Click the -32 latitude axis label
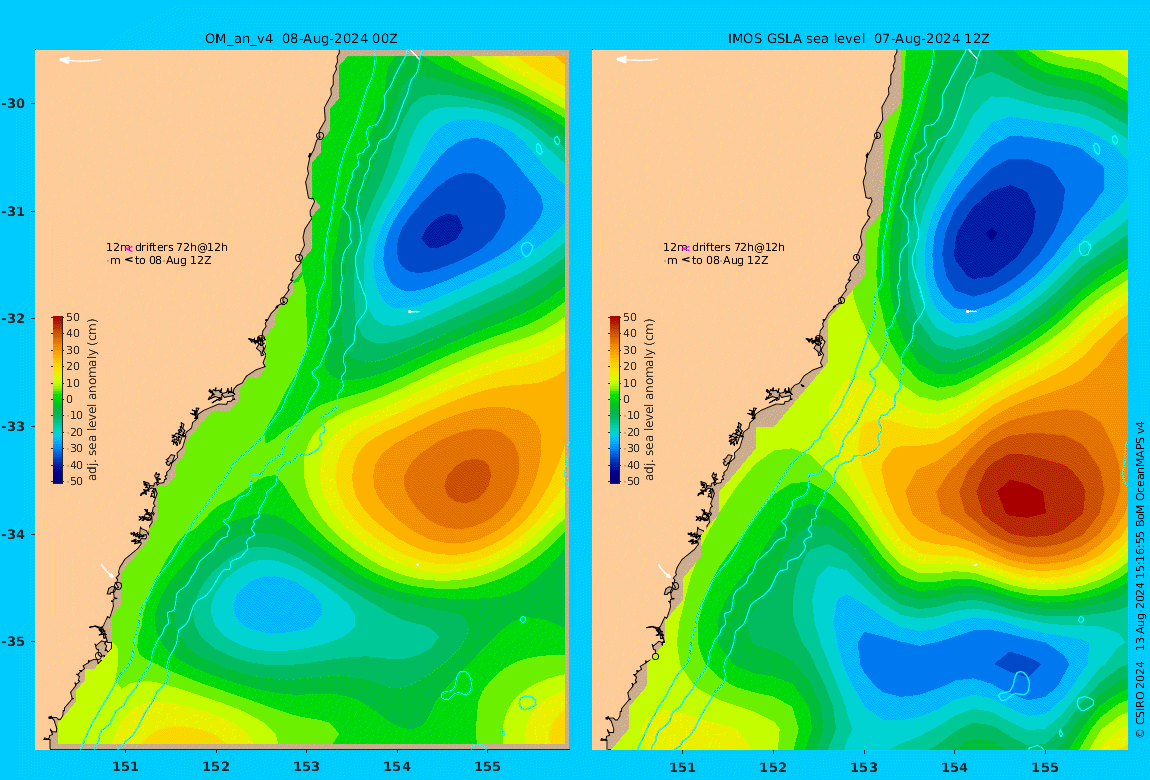The image size is (1150, 780). click(x=13, y=318)
